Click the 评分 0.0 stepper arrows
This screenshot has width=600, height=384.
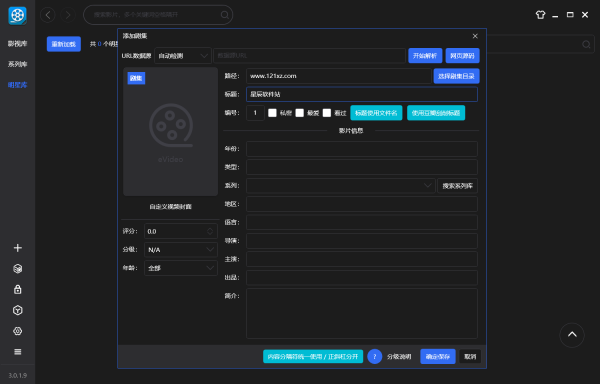click(x=210, y=231)
